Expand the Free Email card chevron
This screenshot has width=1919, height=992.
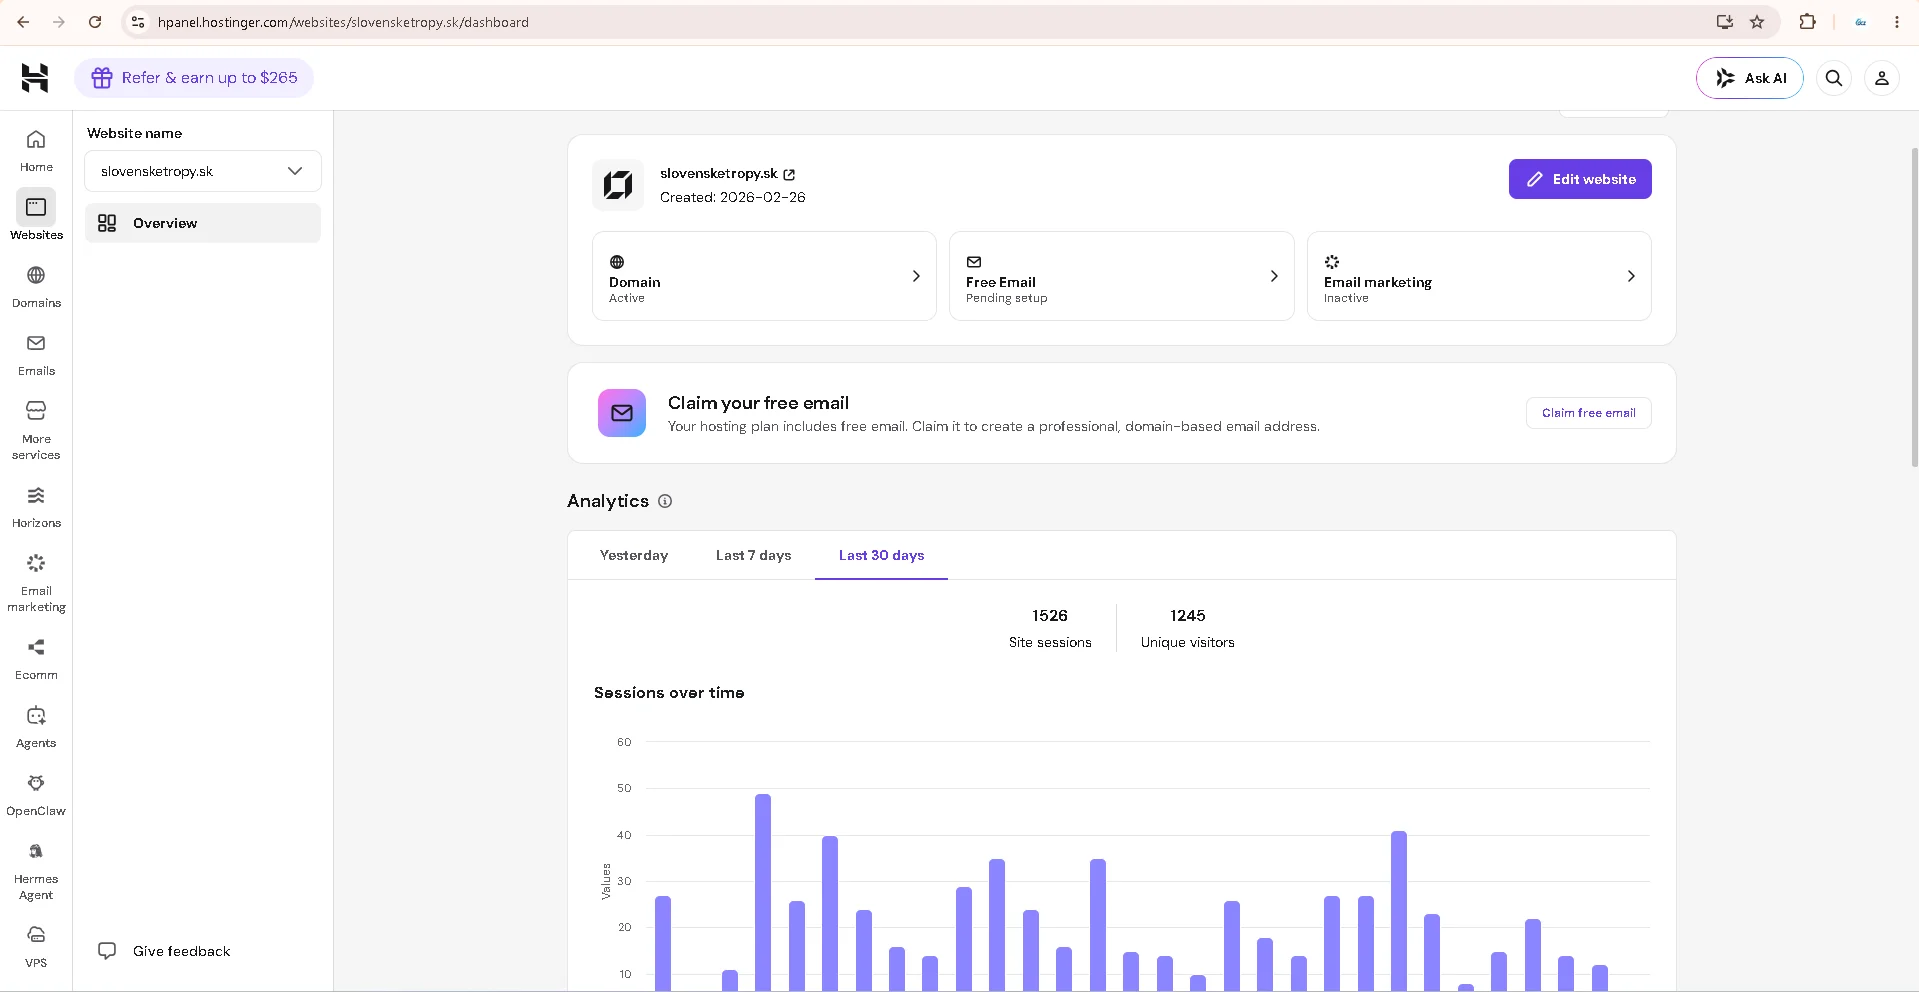point(1274,276)
